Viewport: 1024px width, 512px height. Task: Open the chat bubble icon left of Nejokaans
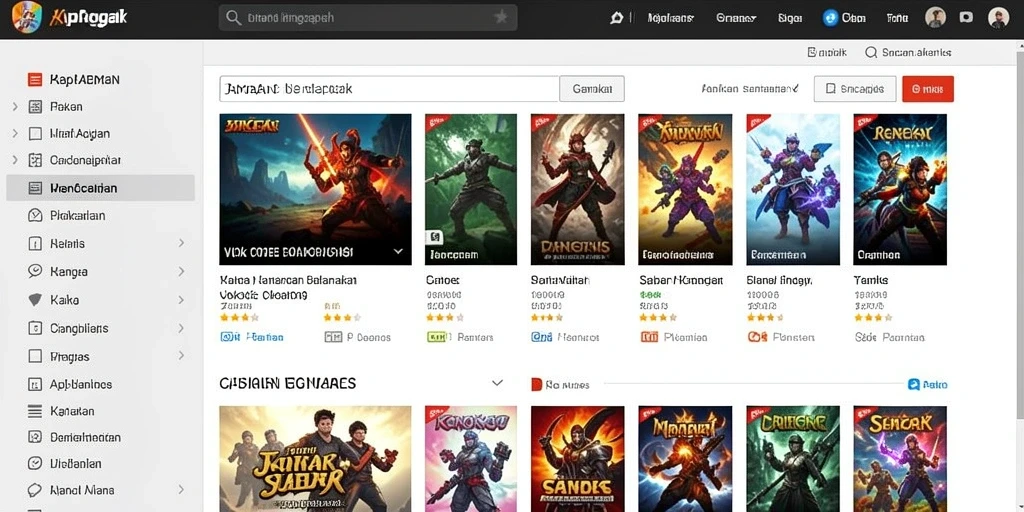click(x=616, y=18)
